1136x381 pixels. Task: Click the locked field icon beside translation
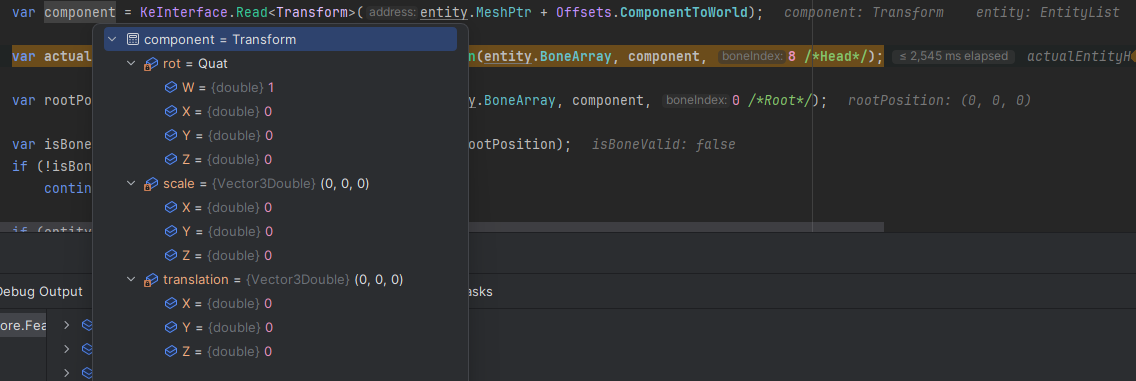click(x=151, y=280)
